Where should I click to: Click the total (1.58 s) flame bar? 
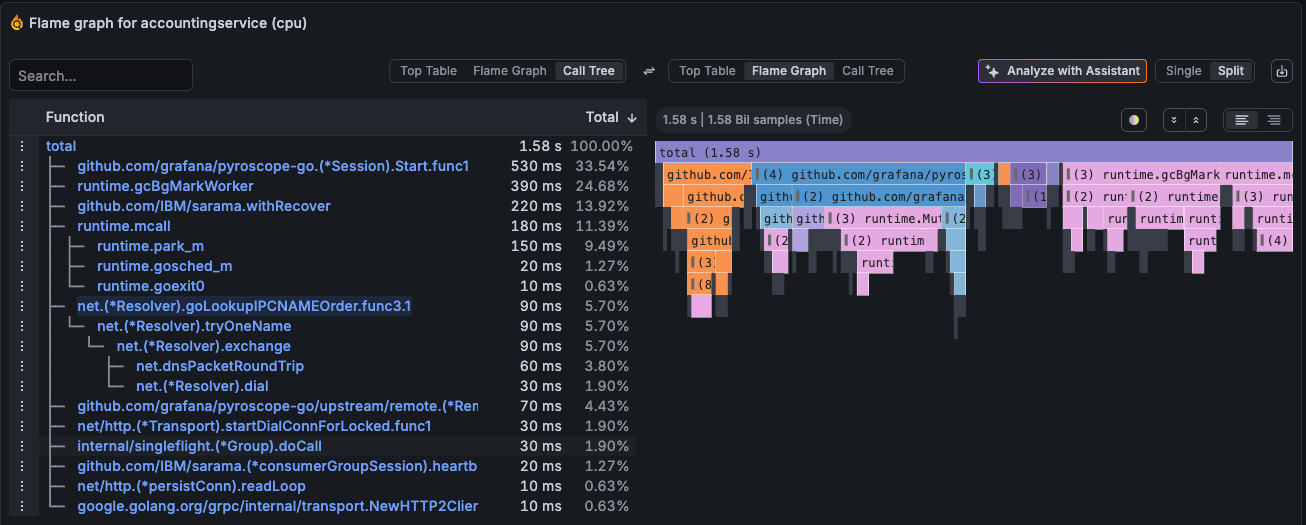point(974,152)
